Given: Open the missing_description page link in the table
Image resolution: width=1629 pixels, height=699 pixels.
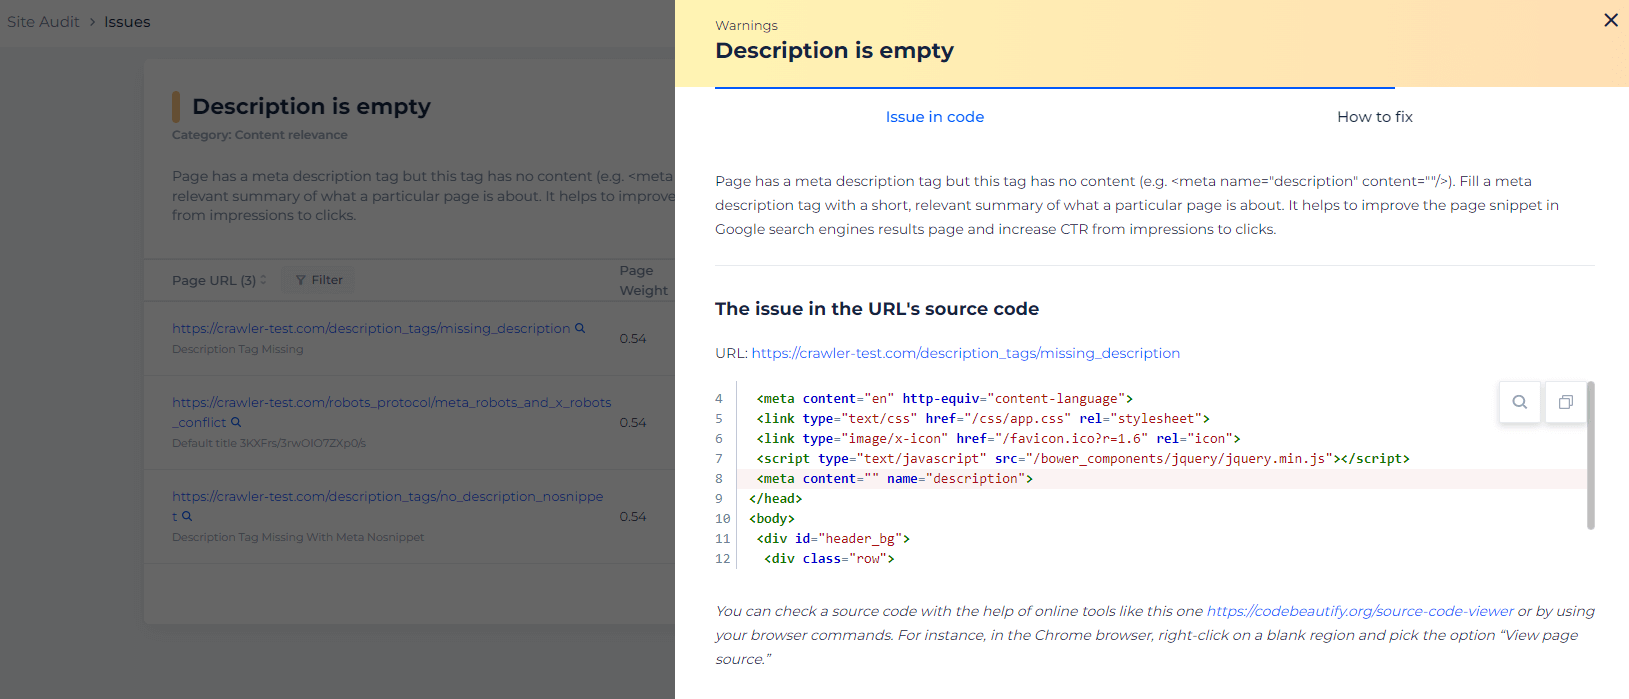Looking at the screenshot, I should click(x=371, y=328).
